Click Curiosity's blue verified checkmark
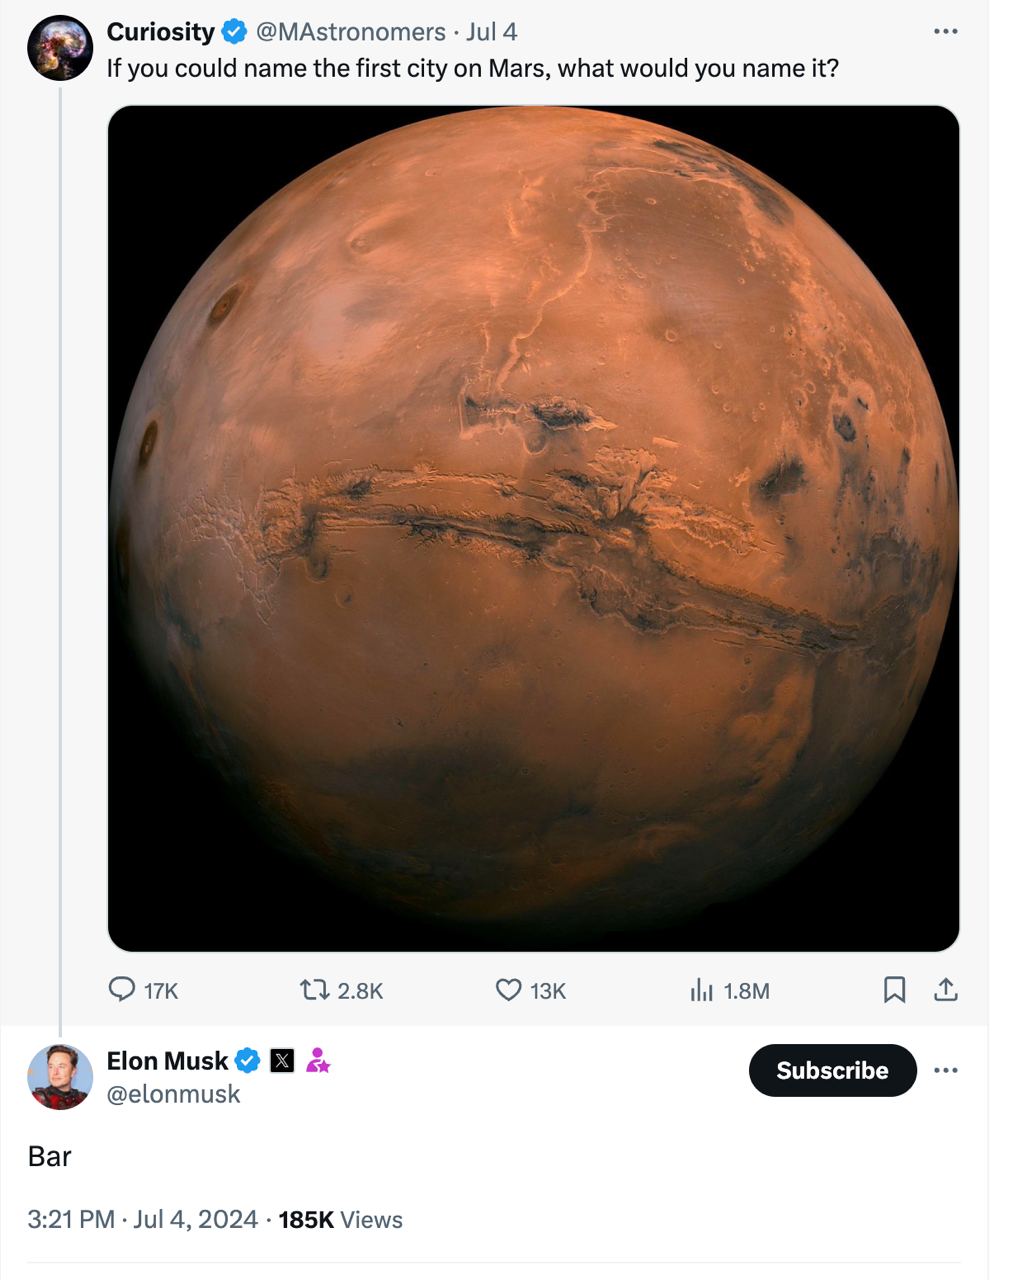The image size is (1018, 1280). 234,32
